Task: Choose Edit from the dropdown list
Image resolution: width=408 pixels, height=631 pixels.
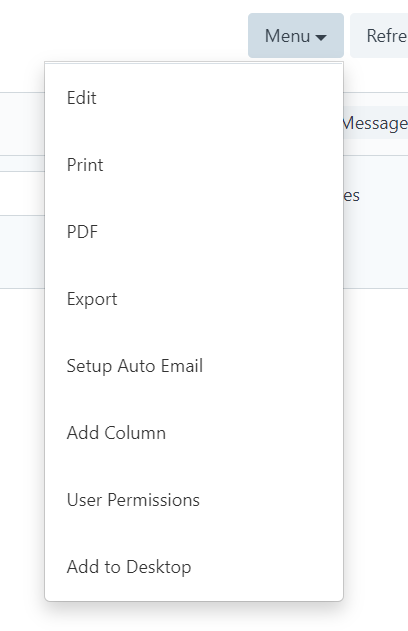Action: [x=194, y=98]
